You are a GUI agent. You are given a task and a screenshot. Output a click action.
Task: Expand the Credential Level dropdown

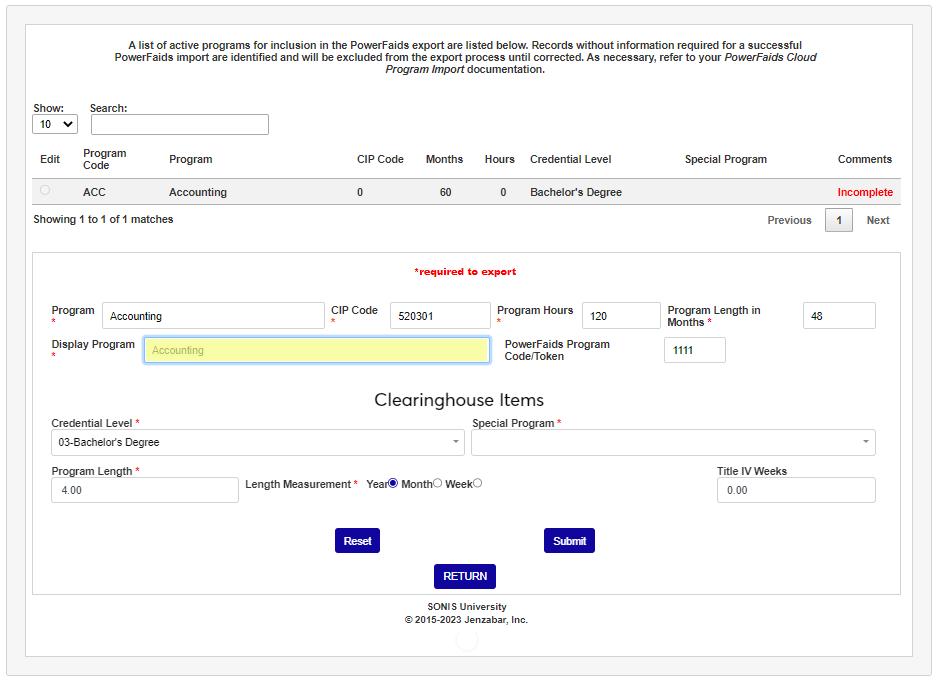(257, 442)
